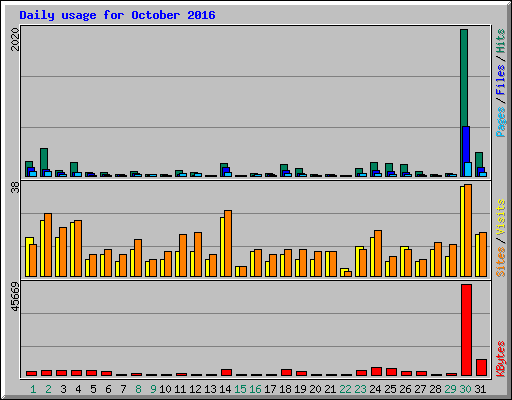Click the orange Sites bar for day 12

198,254
